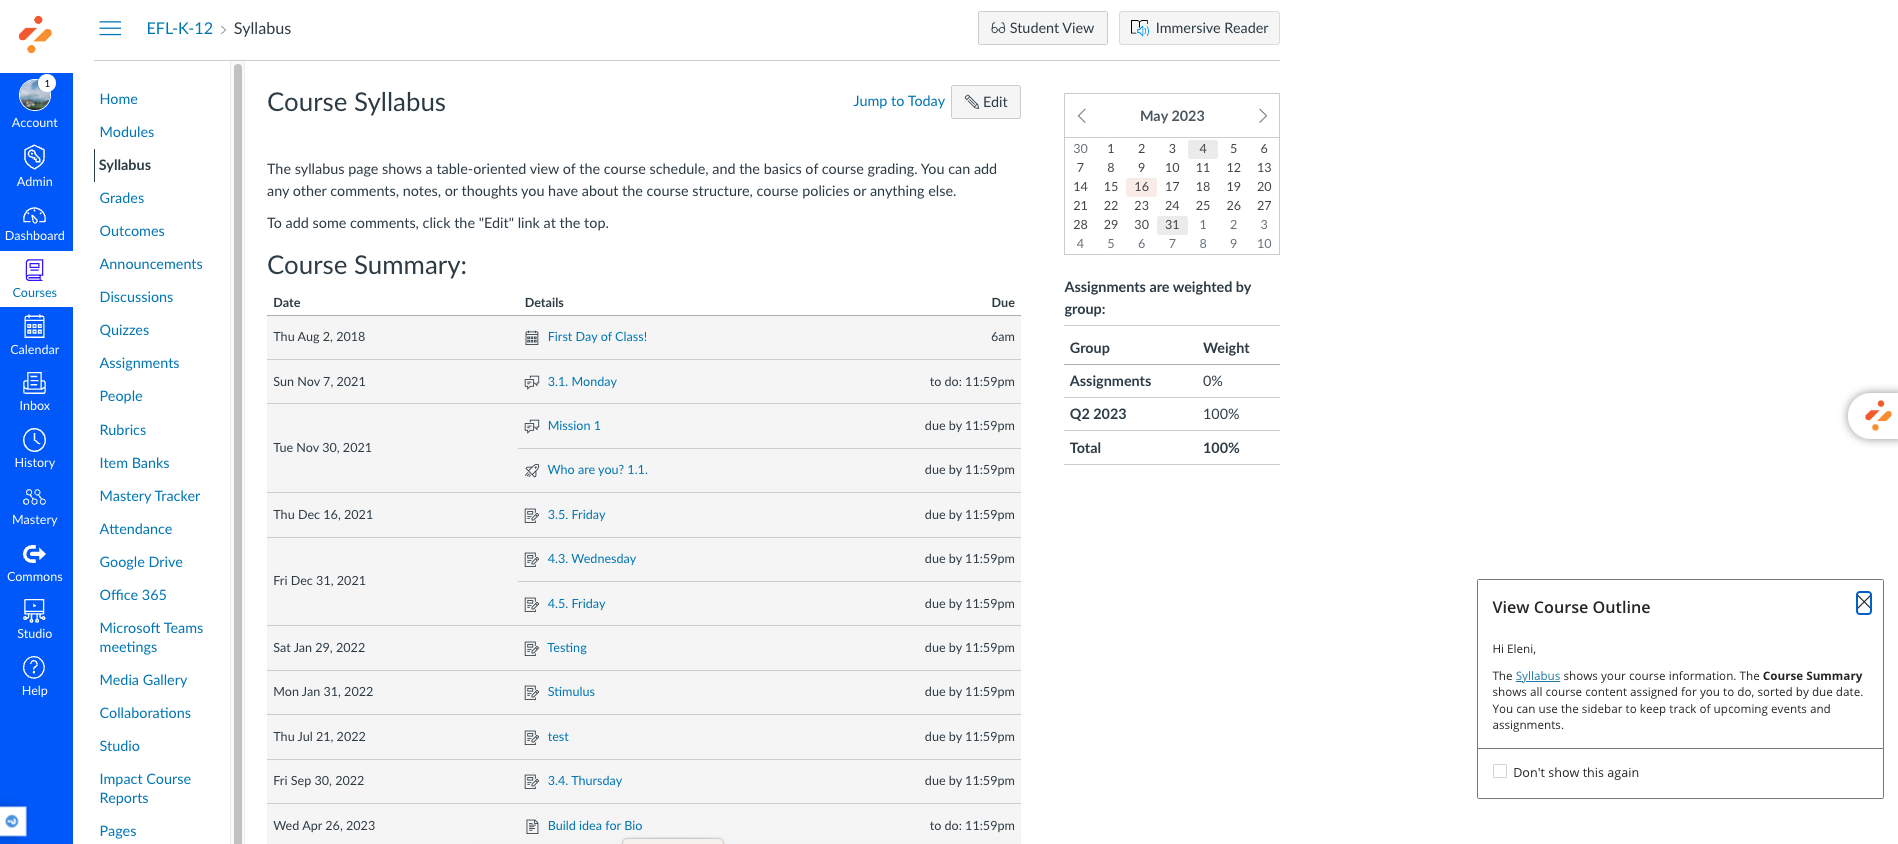This screenshot has height=844, width=1898.
Task: Open Media Gallery in course menu
Action: click(x=143, y=680)
